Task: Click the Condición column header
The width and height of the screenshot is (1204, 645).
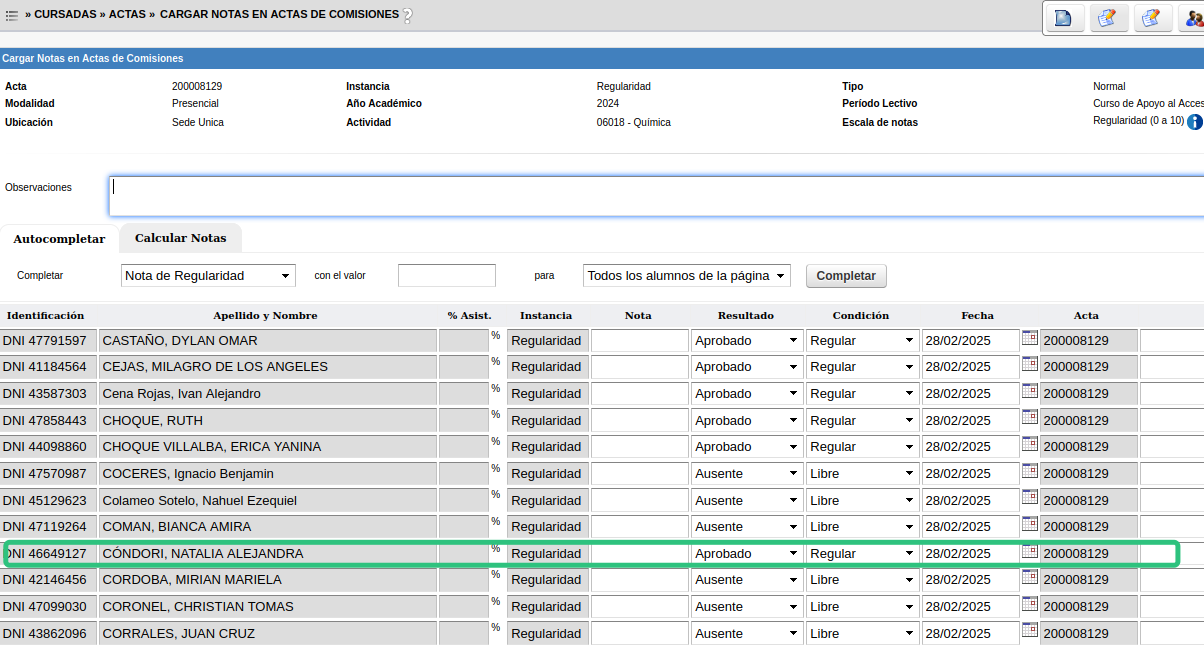Action: 860,315
